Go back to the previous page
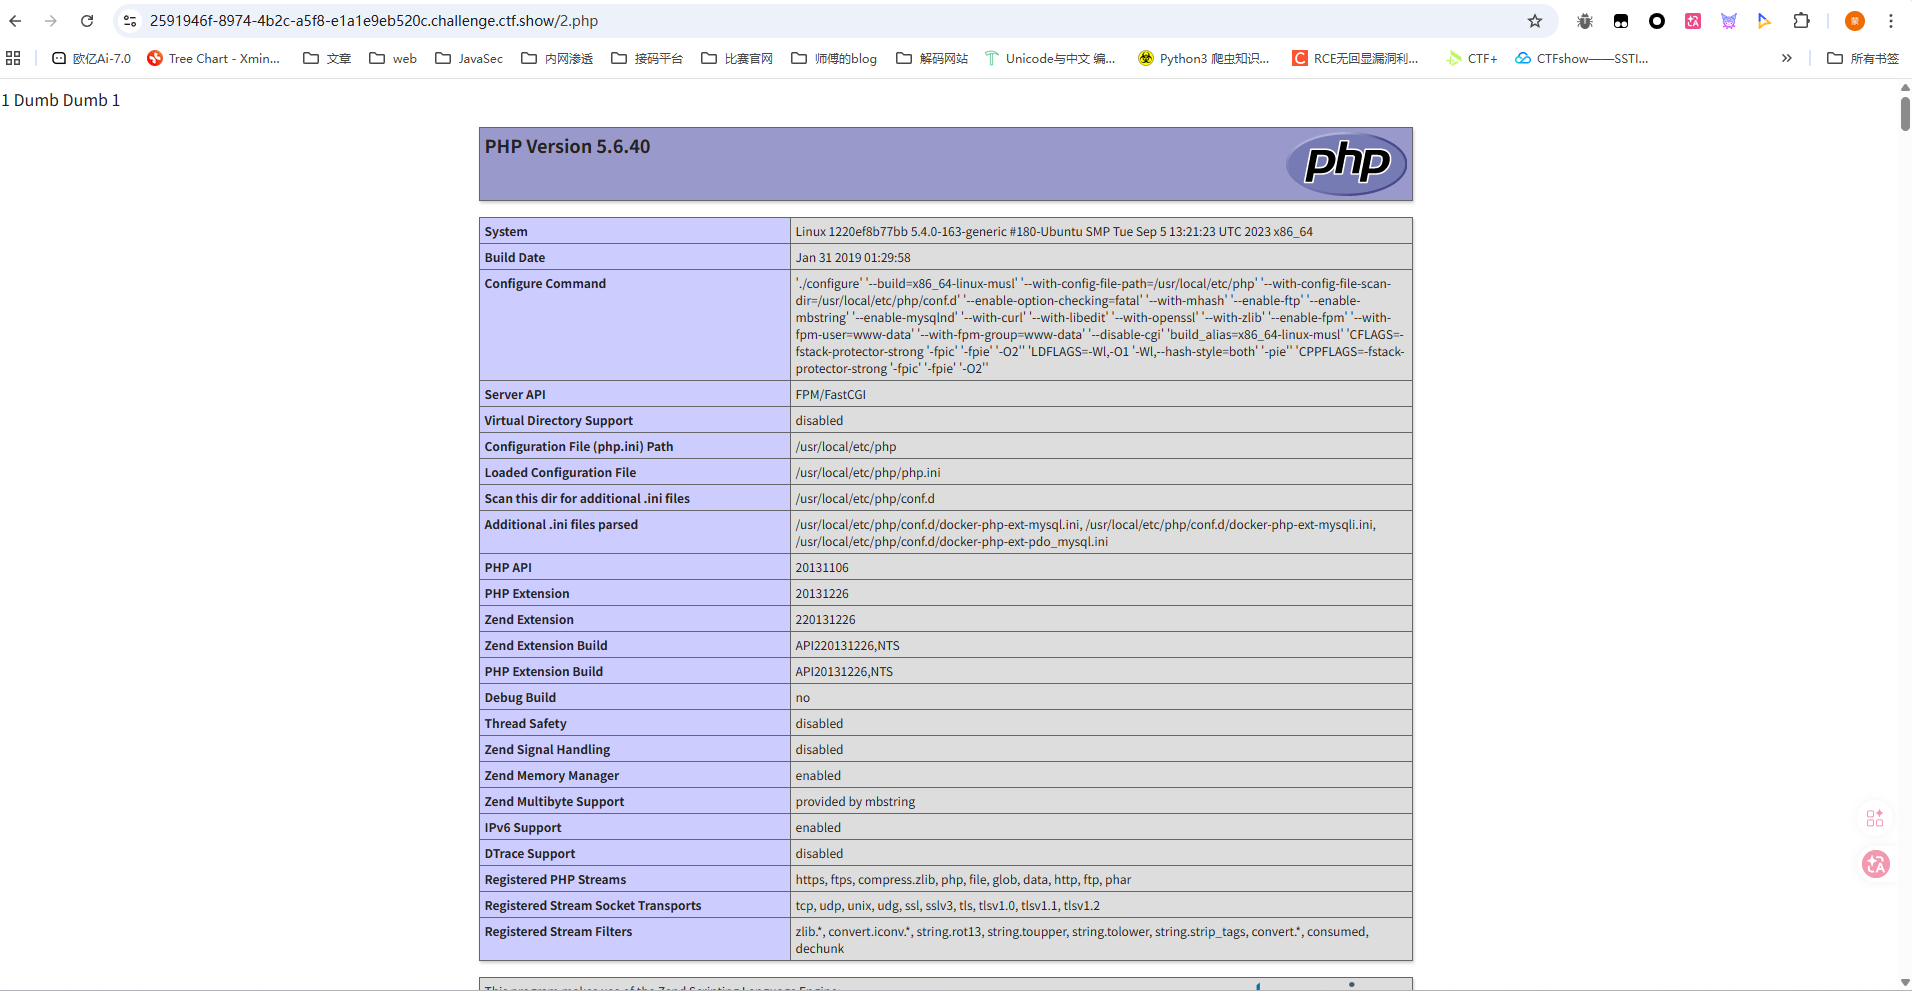Screen dimensions: 1912x991 15,21
